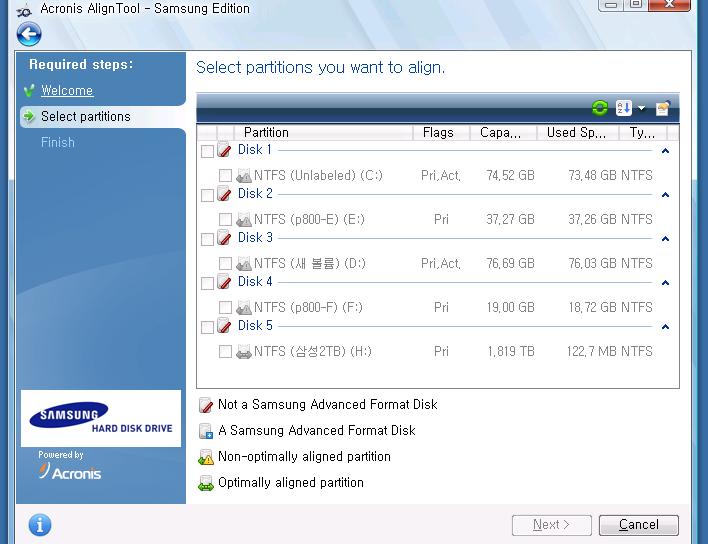Screen dimensions: 708x544
Task: Click the green refresh icon in toolbar
Action: coord(600,109)
